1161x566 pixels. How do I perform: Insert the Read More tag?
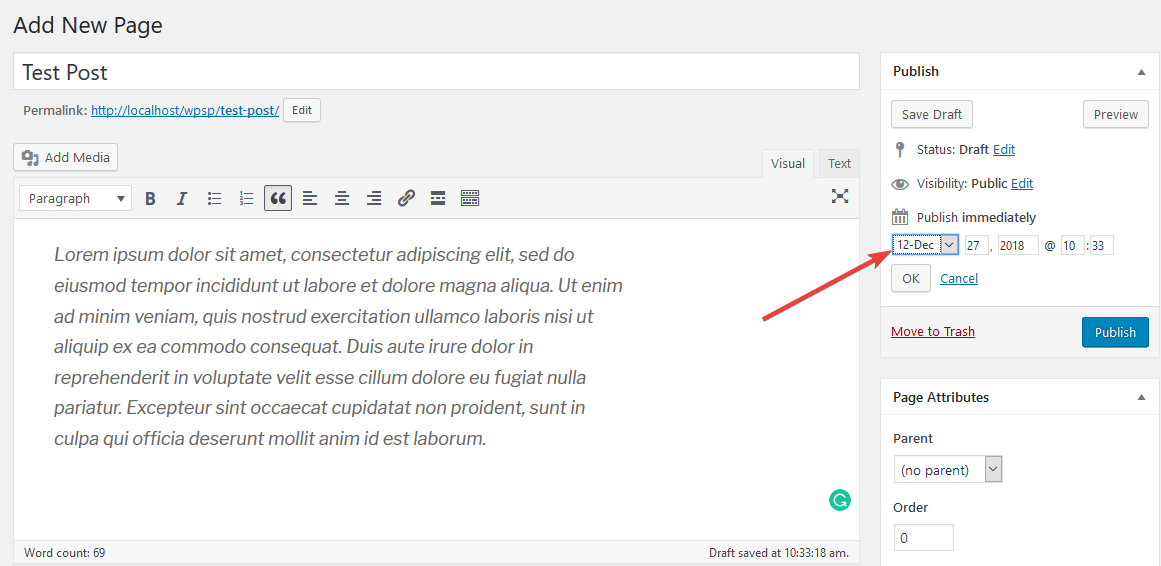(438, 199)
